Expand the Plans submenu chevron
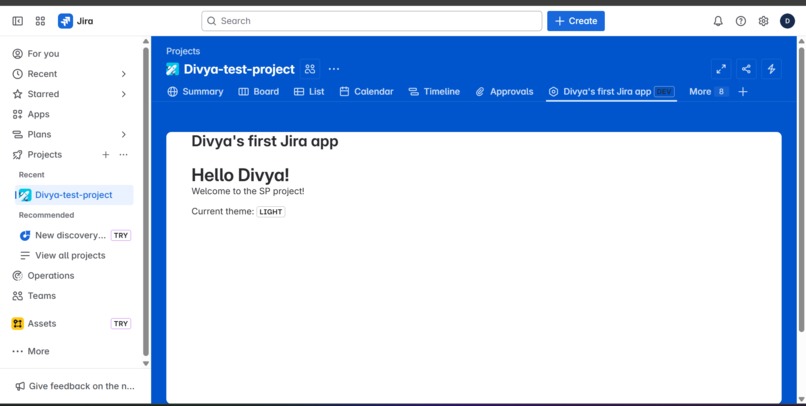The height and width of the screenshot is (406, 806). coord(123,135)
